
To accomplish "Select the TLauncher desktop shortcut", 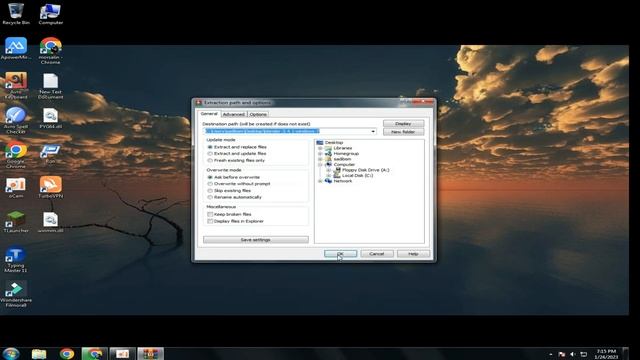I will pyautogui.click(x=16, y=222).
